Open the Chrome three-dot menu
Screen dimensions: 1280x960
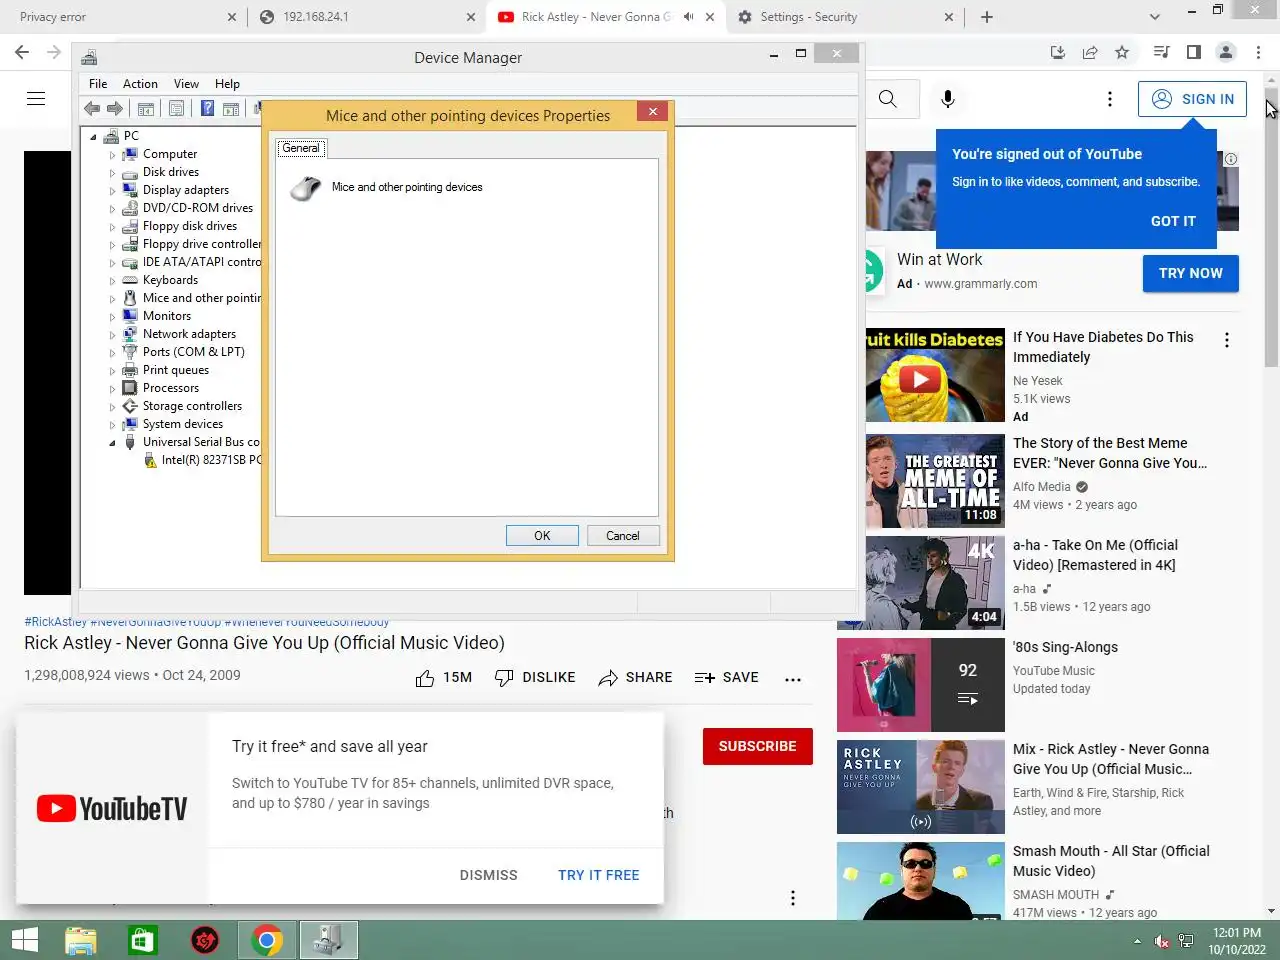(x=1258, y=52)
